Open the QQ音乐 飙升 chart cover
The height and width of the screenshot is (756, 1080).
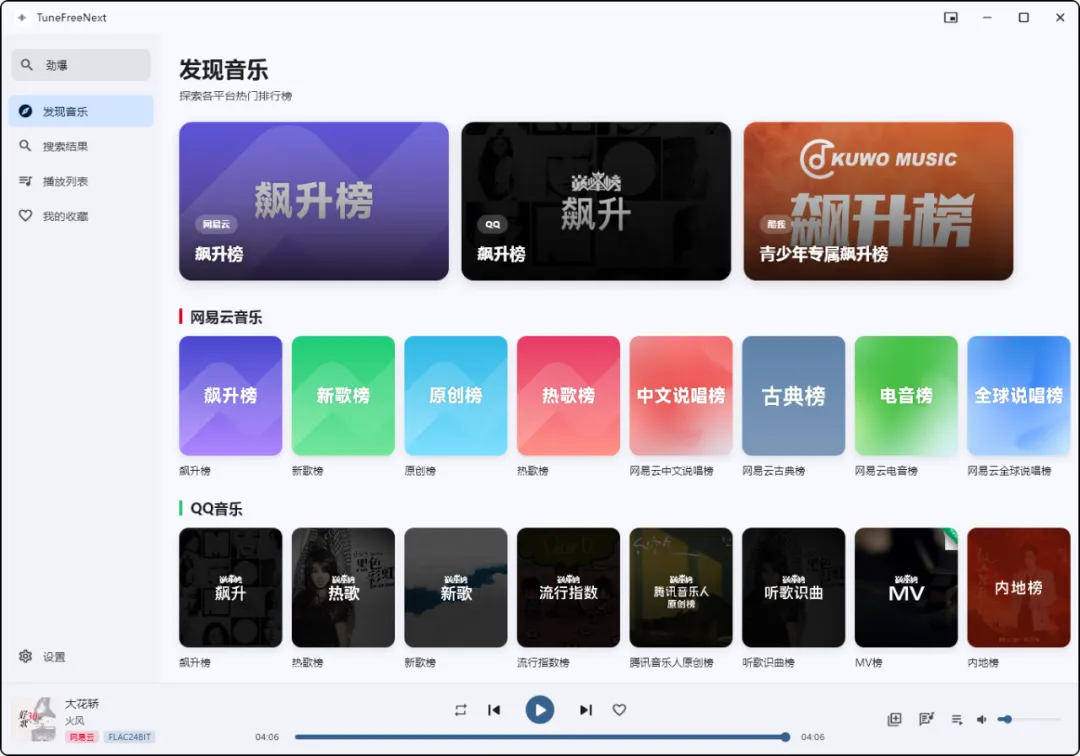pyautogui.click(x=231, y=587)
